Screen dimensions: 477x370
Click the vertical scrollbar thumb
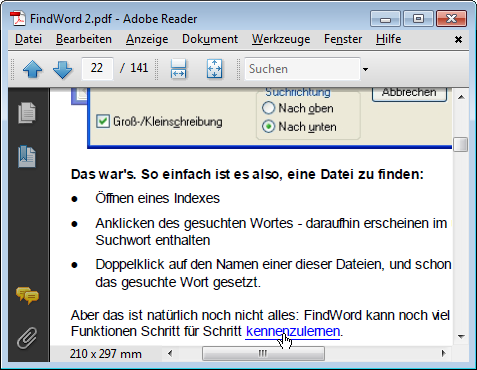tap(461, 144)
